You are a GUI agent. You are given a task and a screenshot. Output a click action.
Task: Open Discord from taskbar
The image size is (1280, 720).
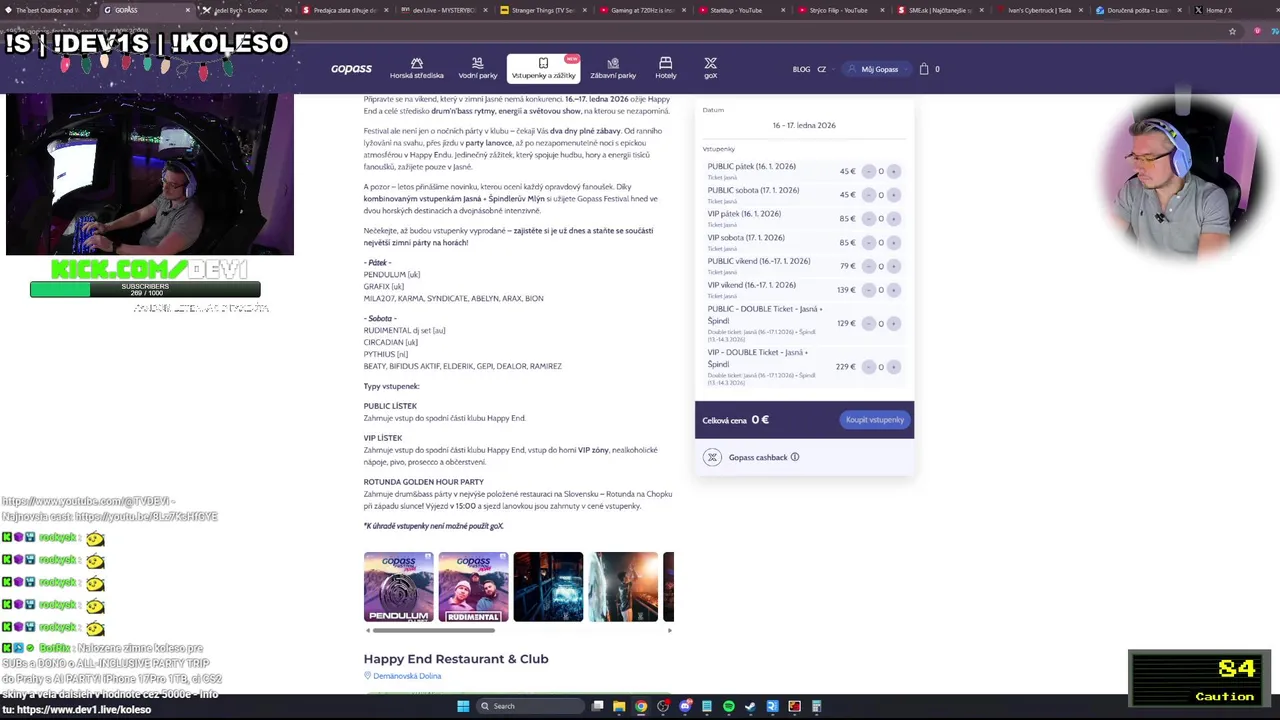tap(685, 706)
